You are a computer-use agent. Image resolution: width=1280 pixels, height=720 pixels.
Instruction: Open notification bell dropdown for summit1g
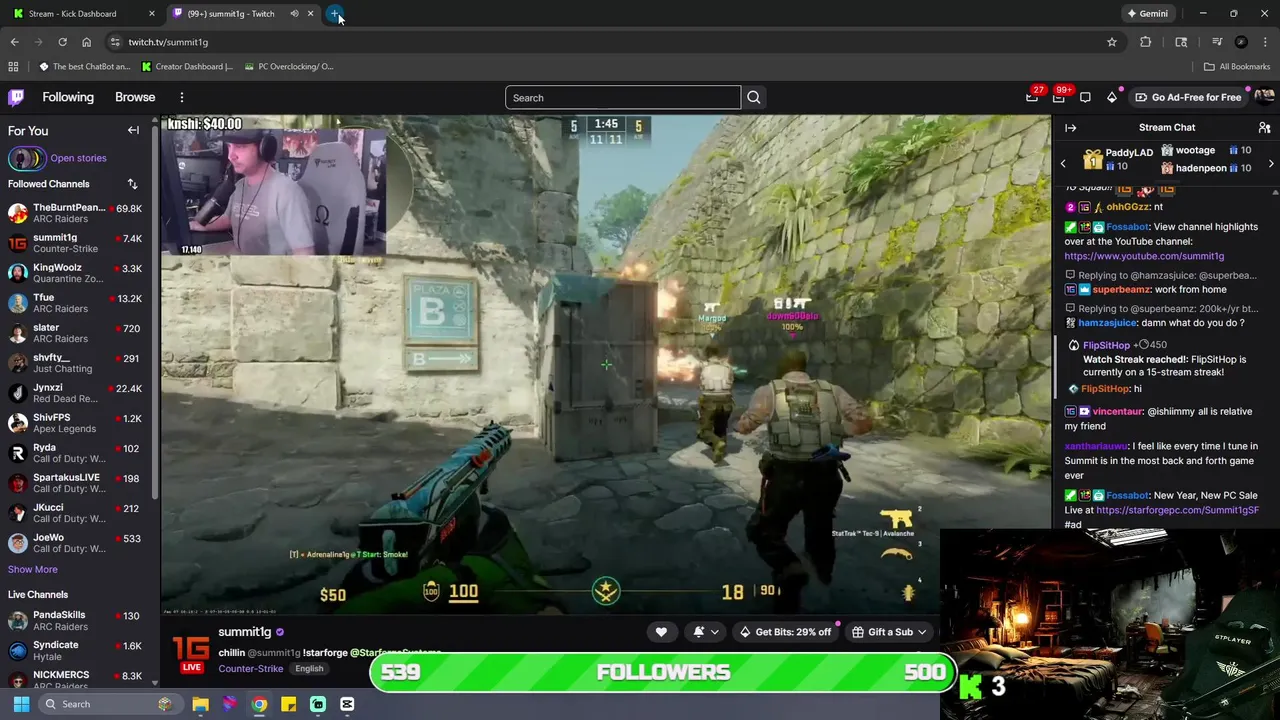(705, 632)
